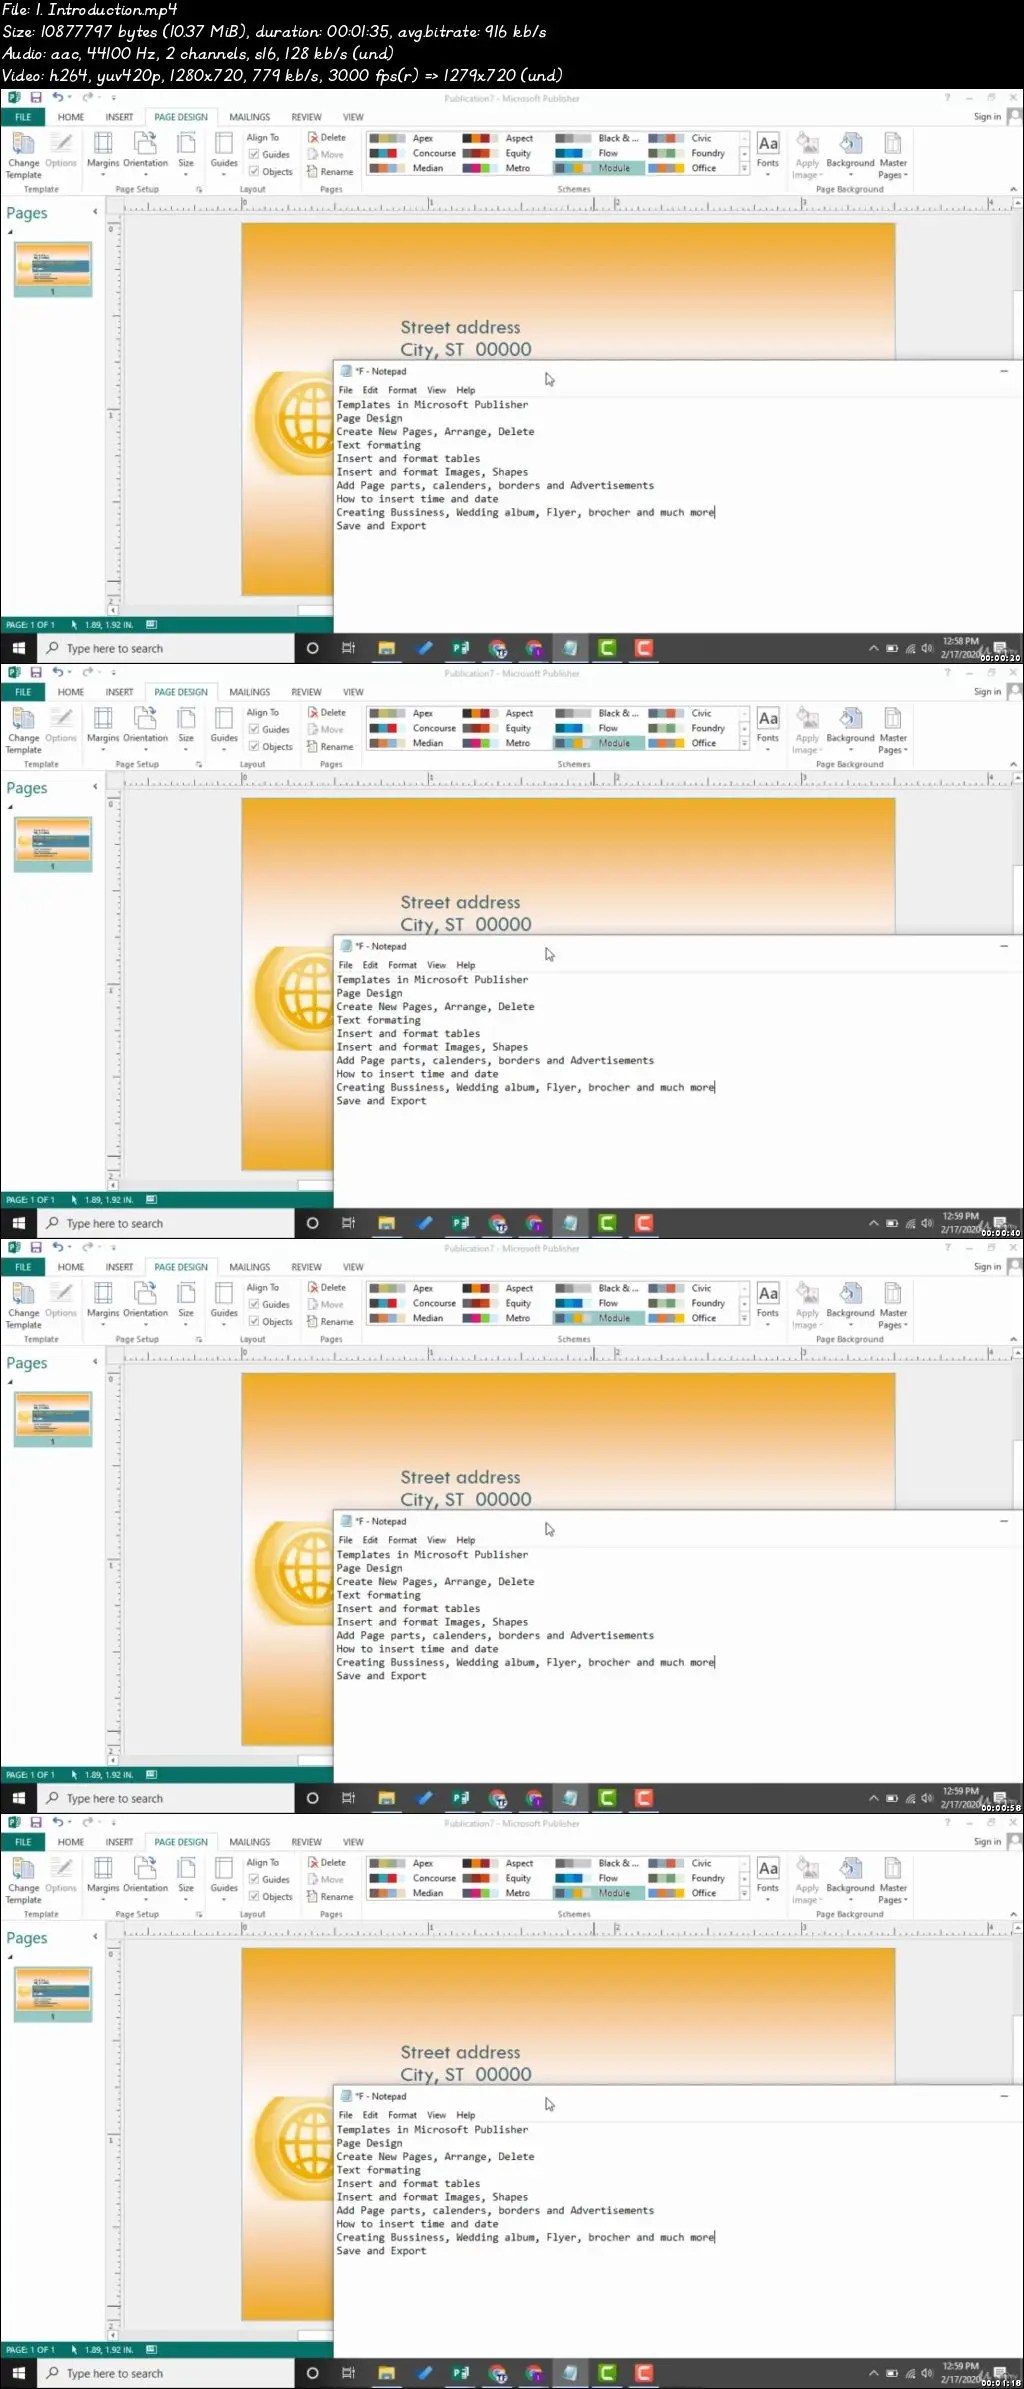Expand Schemes gallery More arrow in 00:00:58 frame
This screenshot has width=1024, height=2389.
744,1319
